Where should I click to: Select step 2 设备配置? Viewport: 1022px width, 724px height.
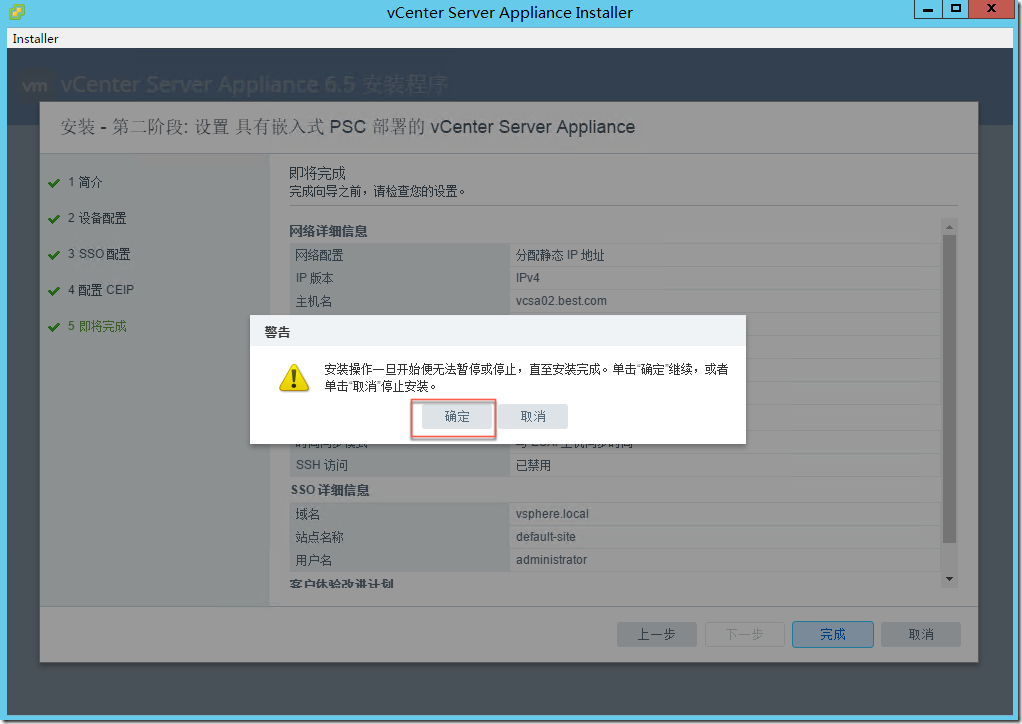tap(96, 218)
